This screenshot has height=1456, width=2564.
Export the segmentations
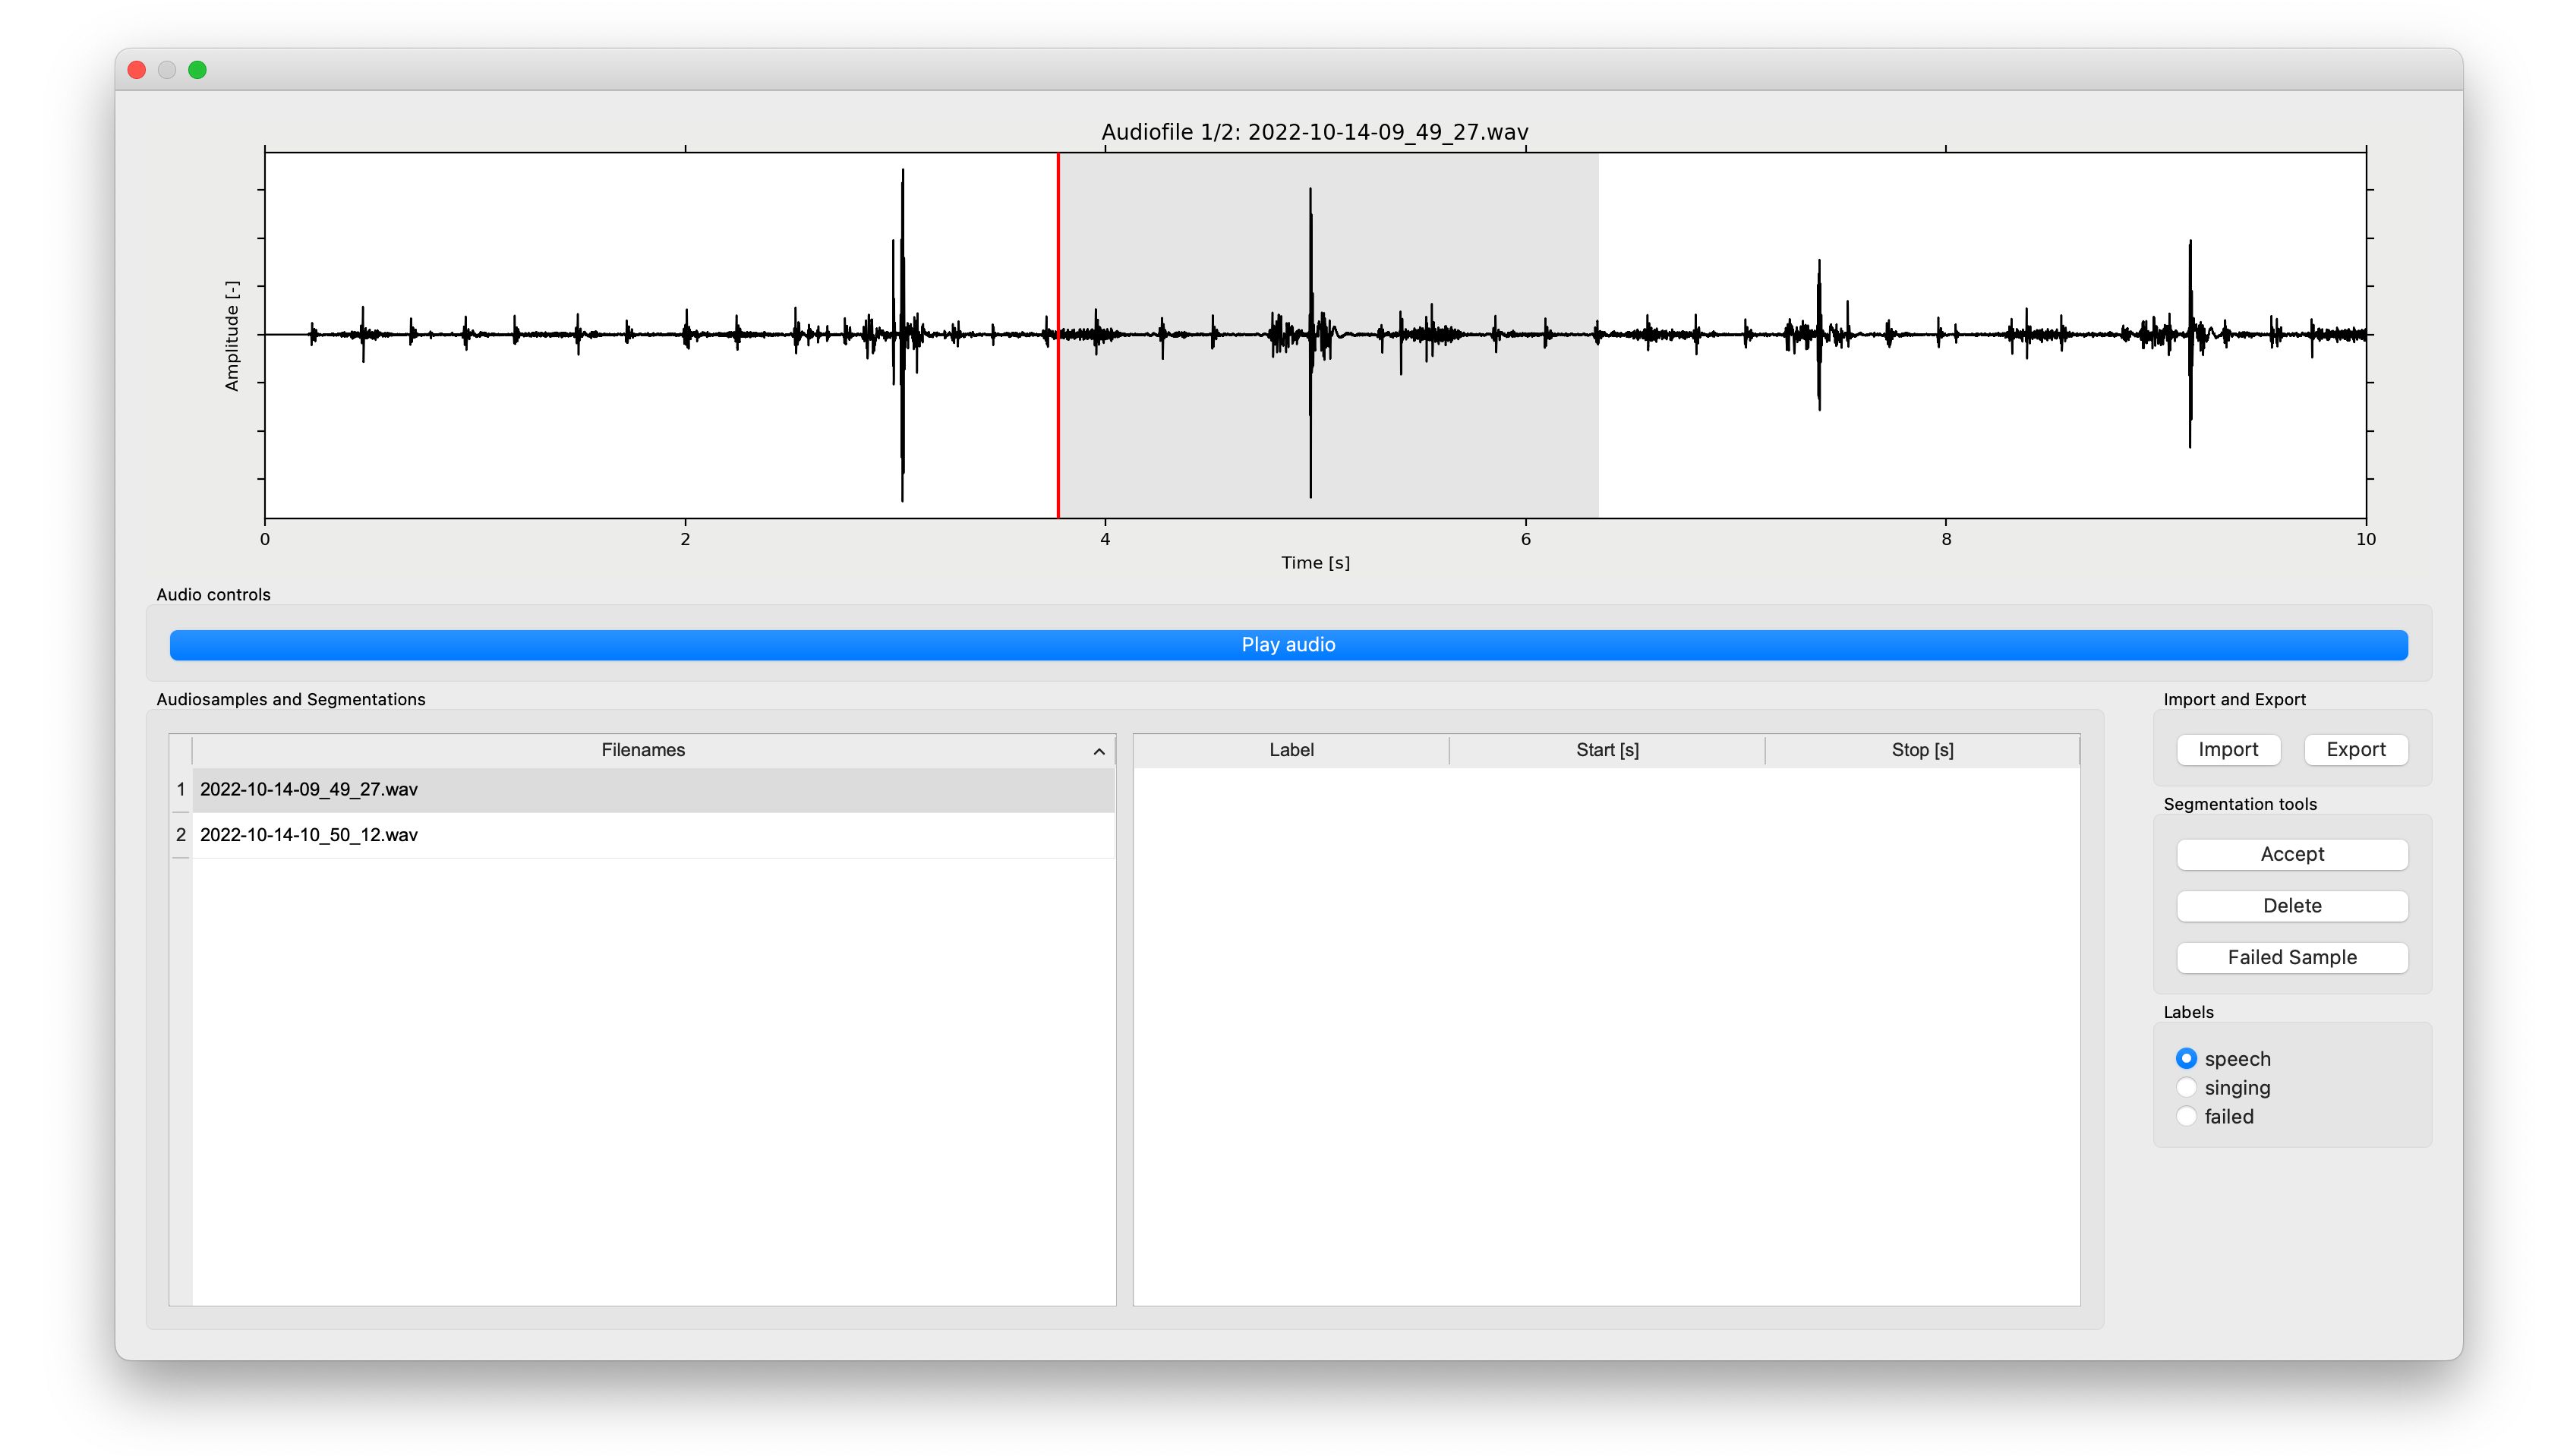tap(2355, 749)
